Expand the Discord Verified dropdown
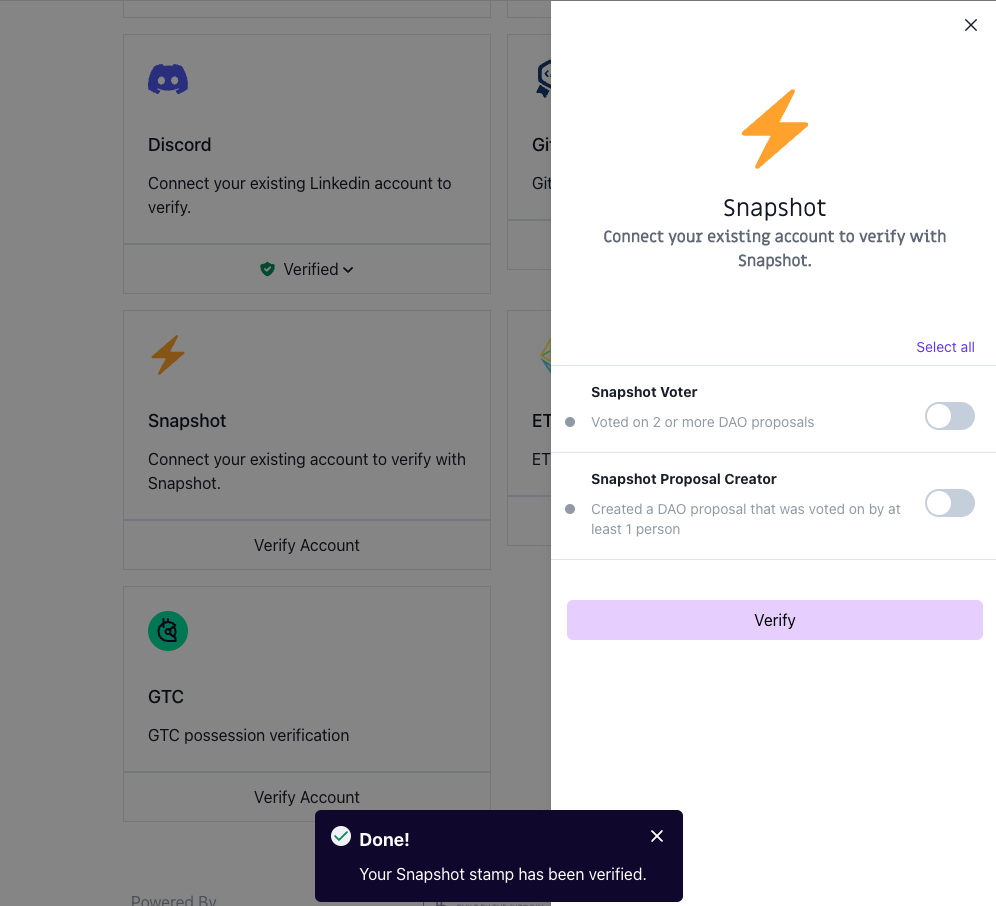 click(x=348, y=270)
